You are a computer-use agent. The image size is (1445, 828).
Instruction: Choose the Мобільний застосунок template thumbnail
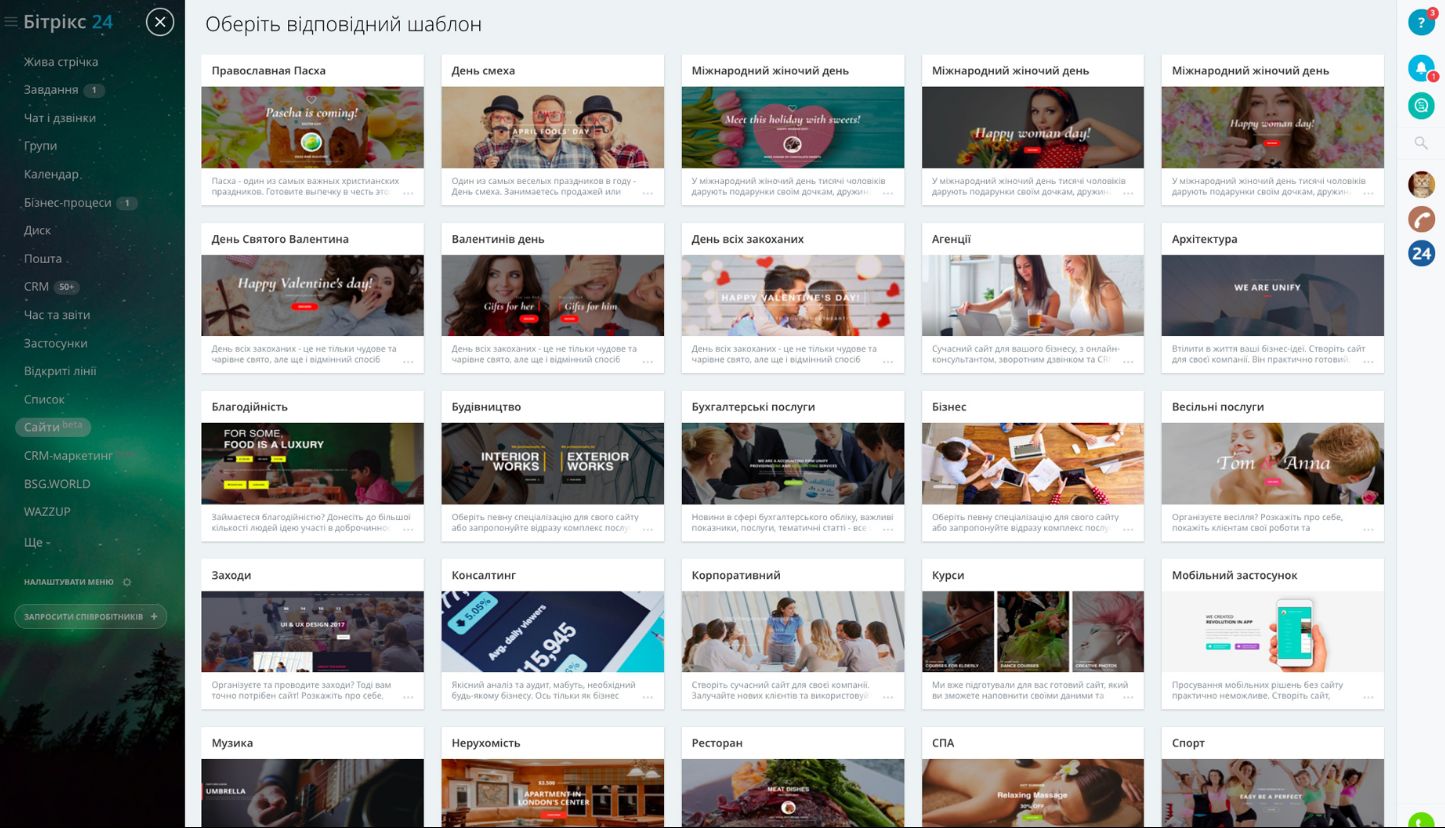tap(1272, 631)
